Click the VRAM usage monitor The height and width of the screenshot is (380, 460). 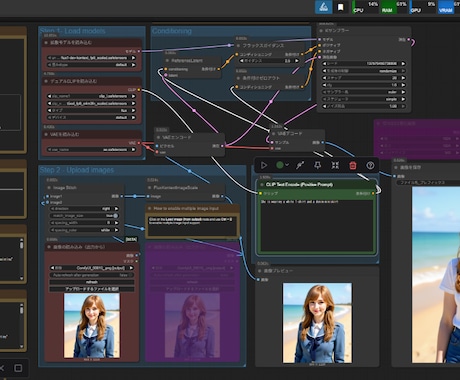click(x=449, y=7)
